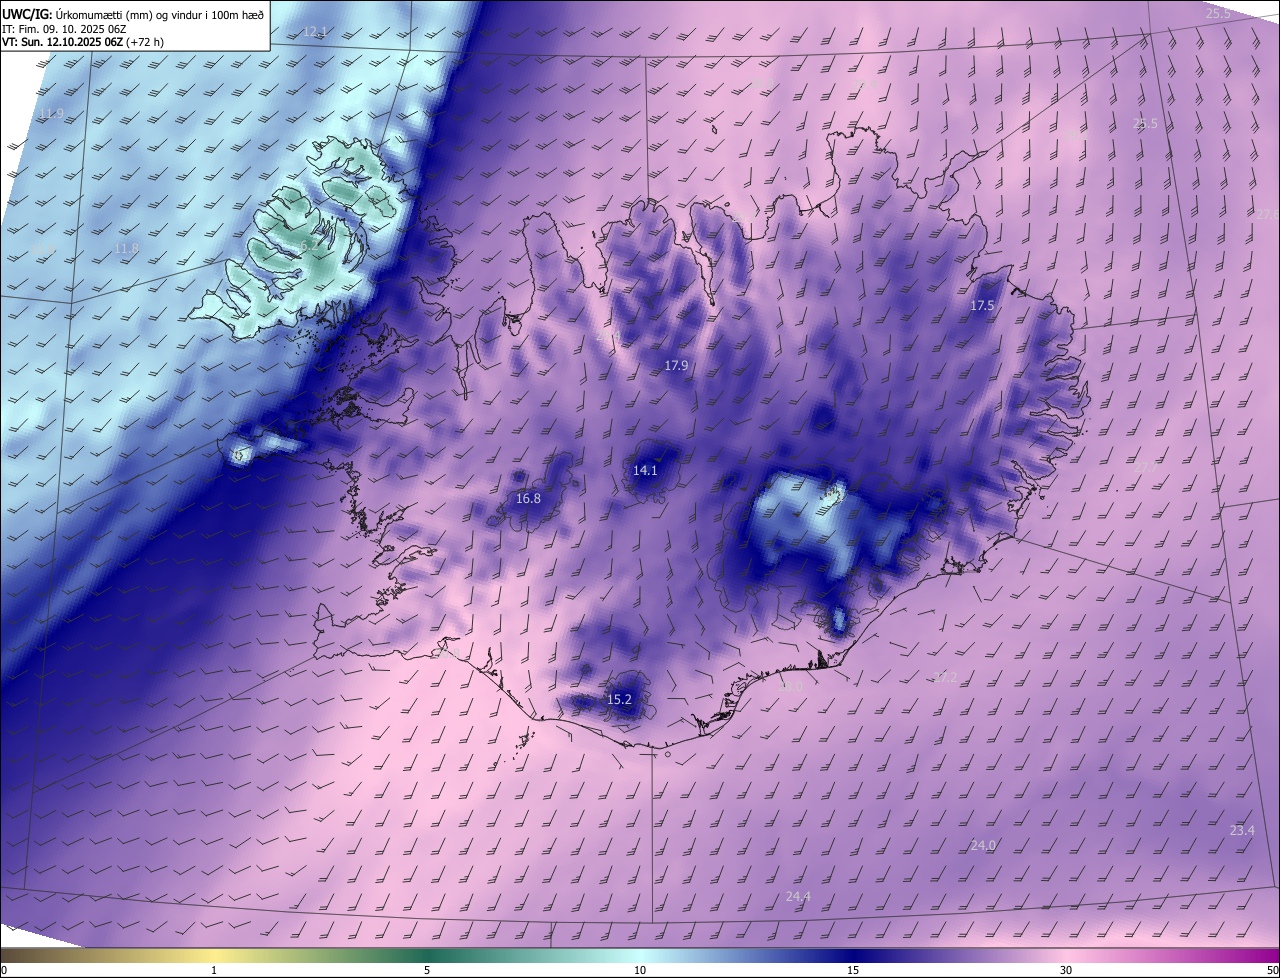Click the 17.5 value label
Viewport: 1280px width, 978px height.
point(982,306)
